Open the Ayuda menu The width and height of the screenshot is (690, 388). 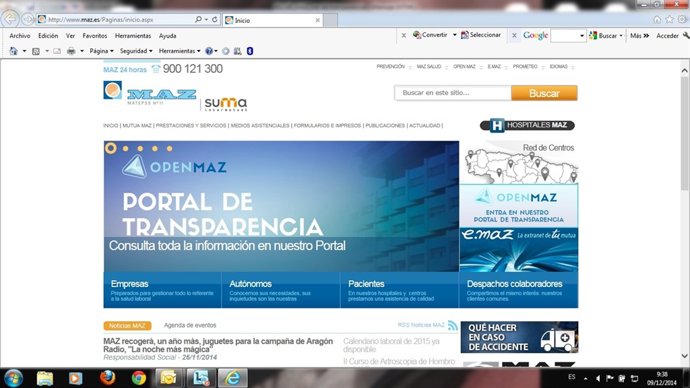(167, 36)
